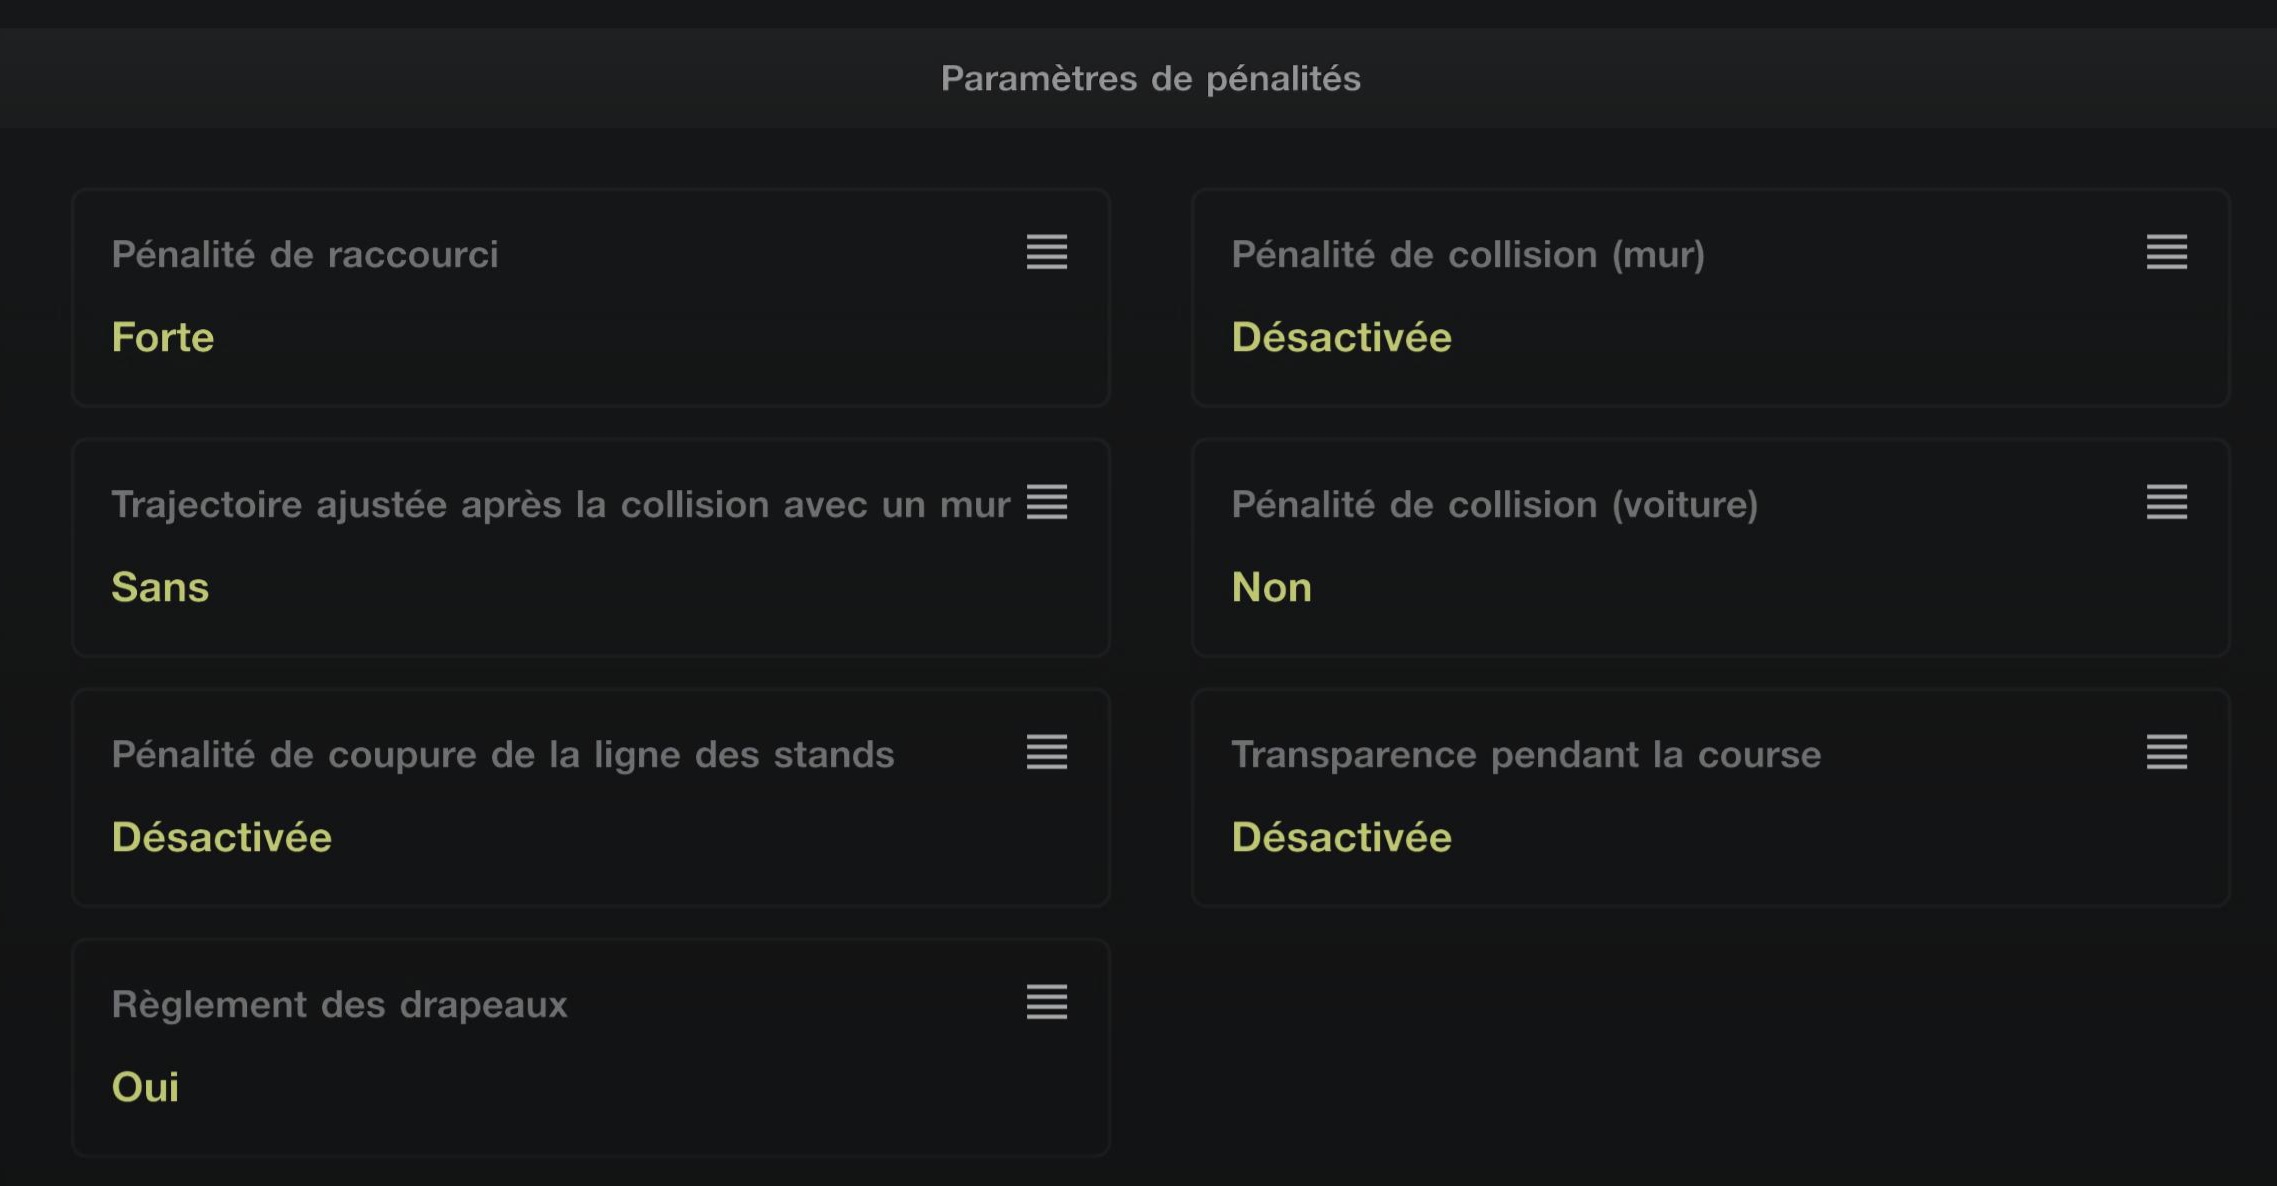Select Pénalité de collision (mur) label
Image resolution: width=2277 pixels, height=1186 pixels.
[1468, 255]
